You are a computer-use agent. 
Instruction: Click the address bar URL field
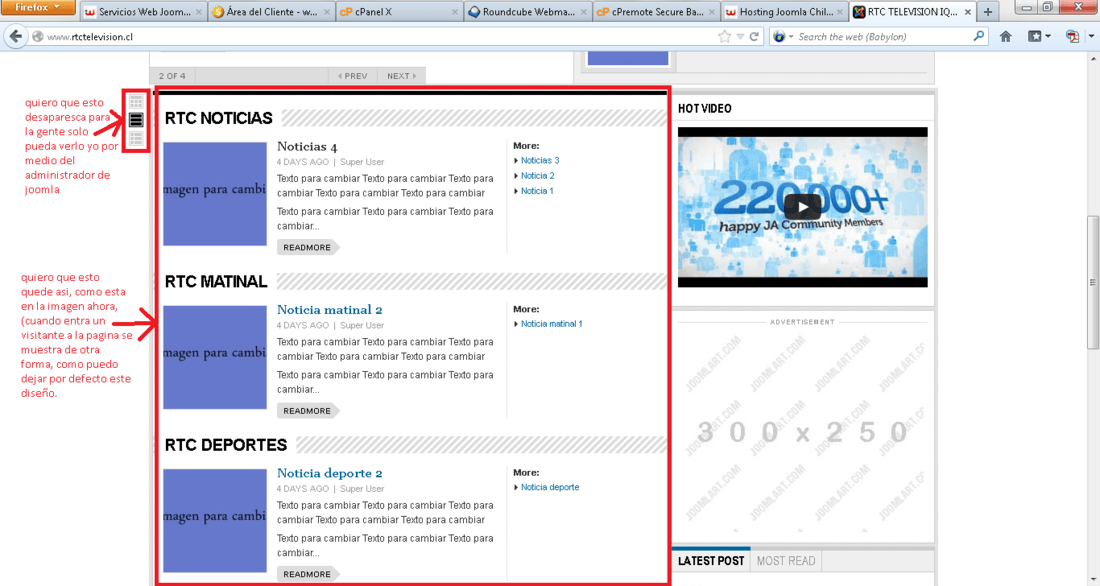pyautogui.click(x=379, y=36)
